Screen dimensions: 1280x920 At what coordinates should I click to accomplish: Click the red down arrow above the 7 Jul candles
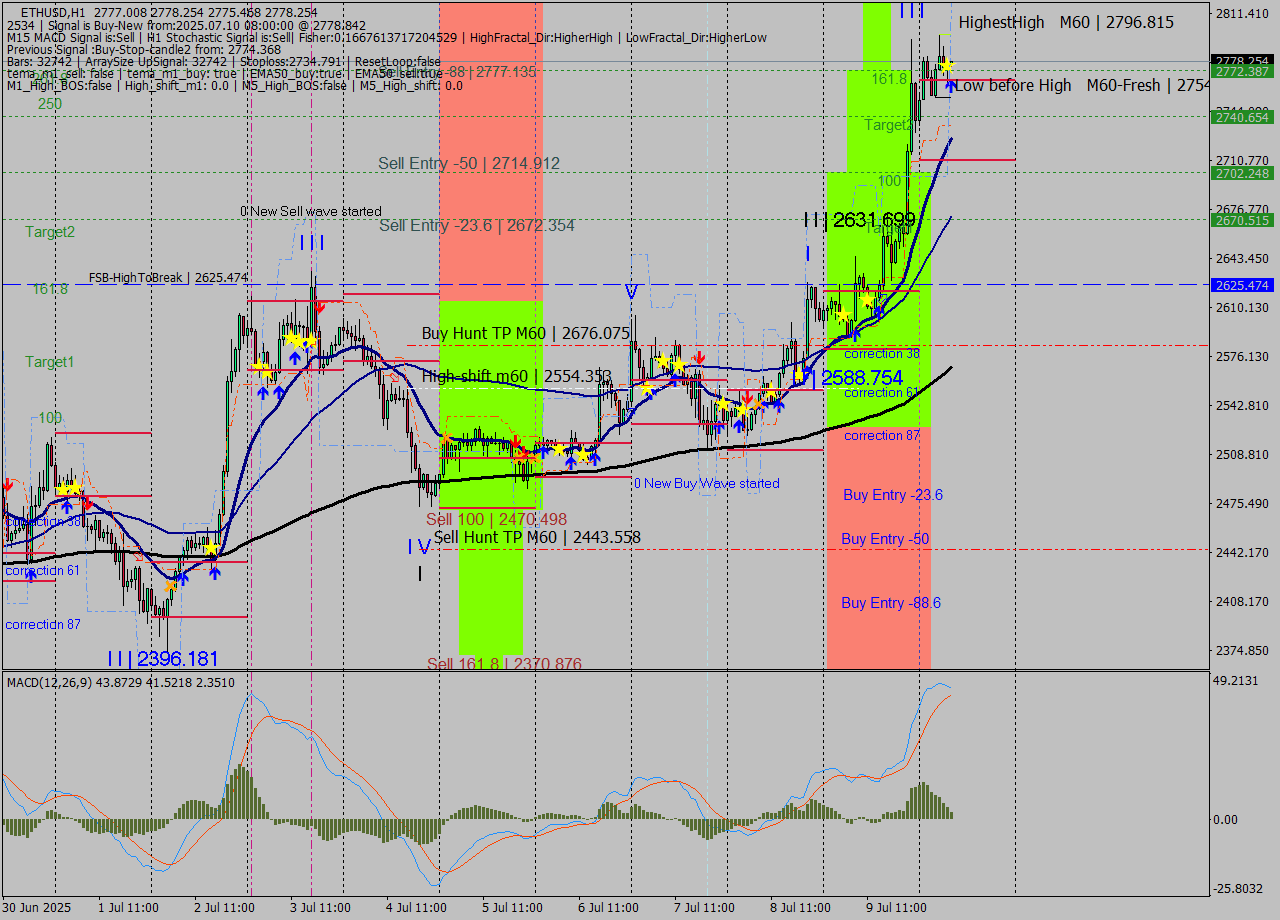[747, 397]
